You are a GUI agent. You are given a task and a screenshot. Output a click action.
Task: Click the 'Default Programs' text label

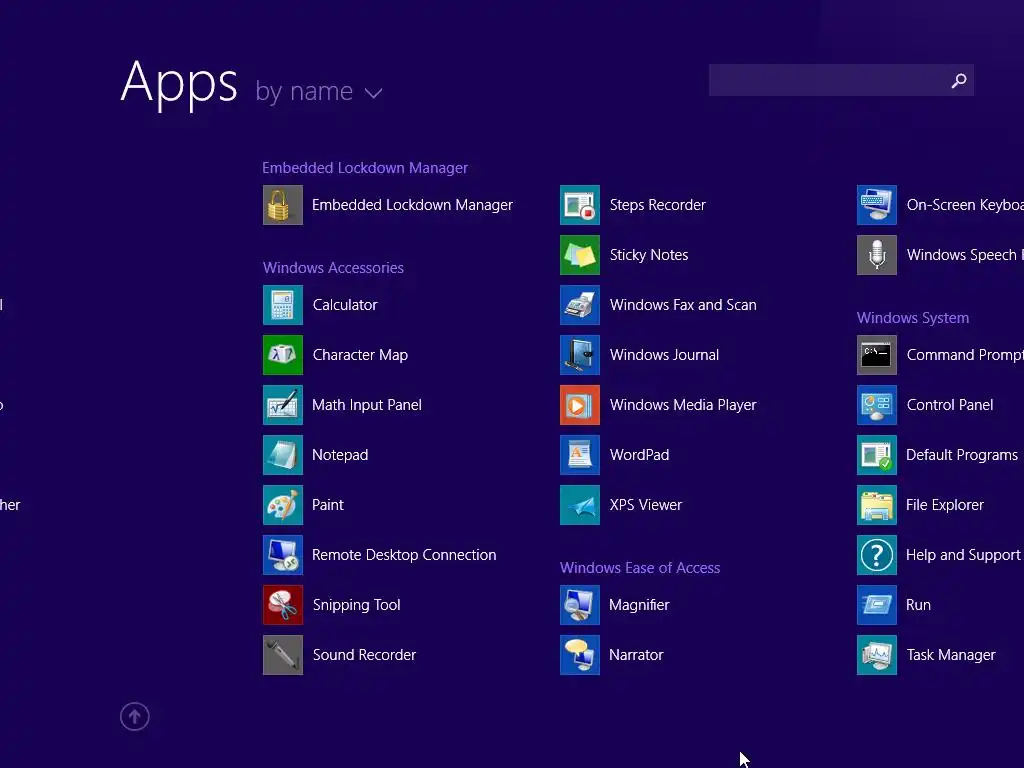(x=962, y=455)
